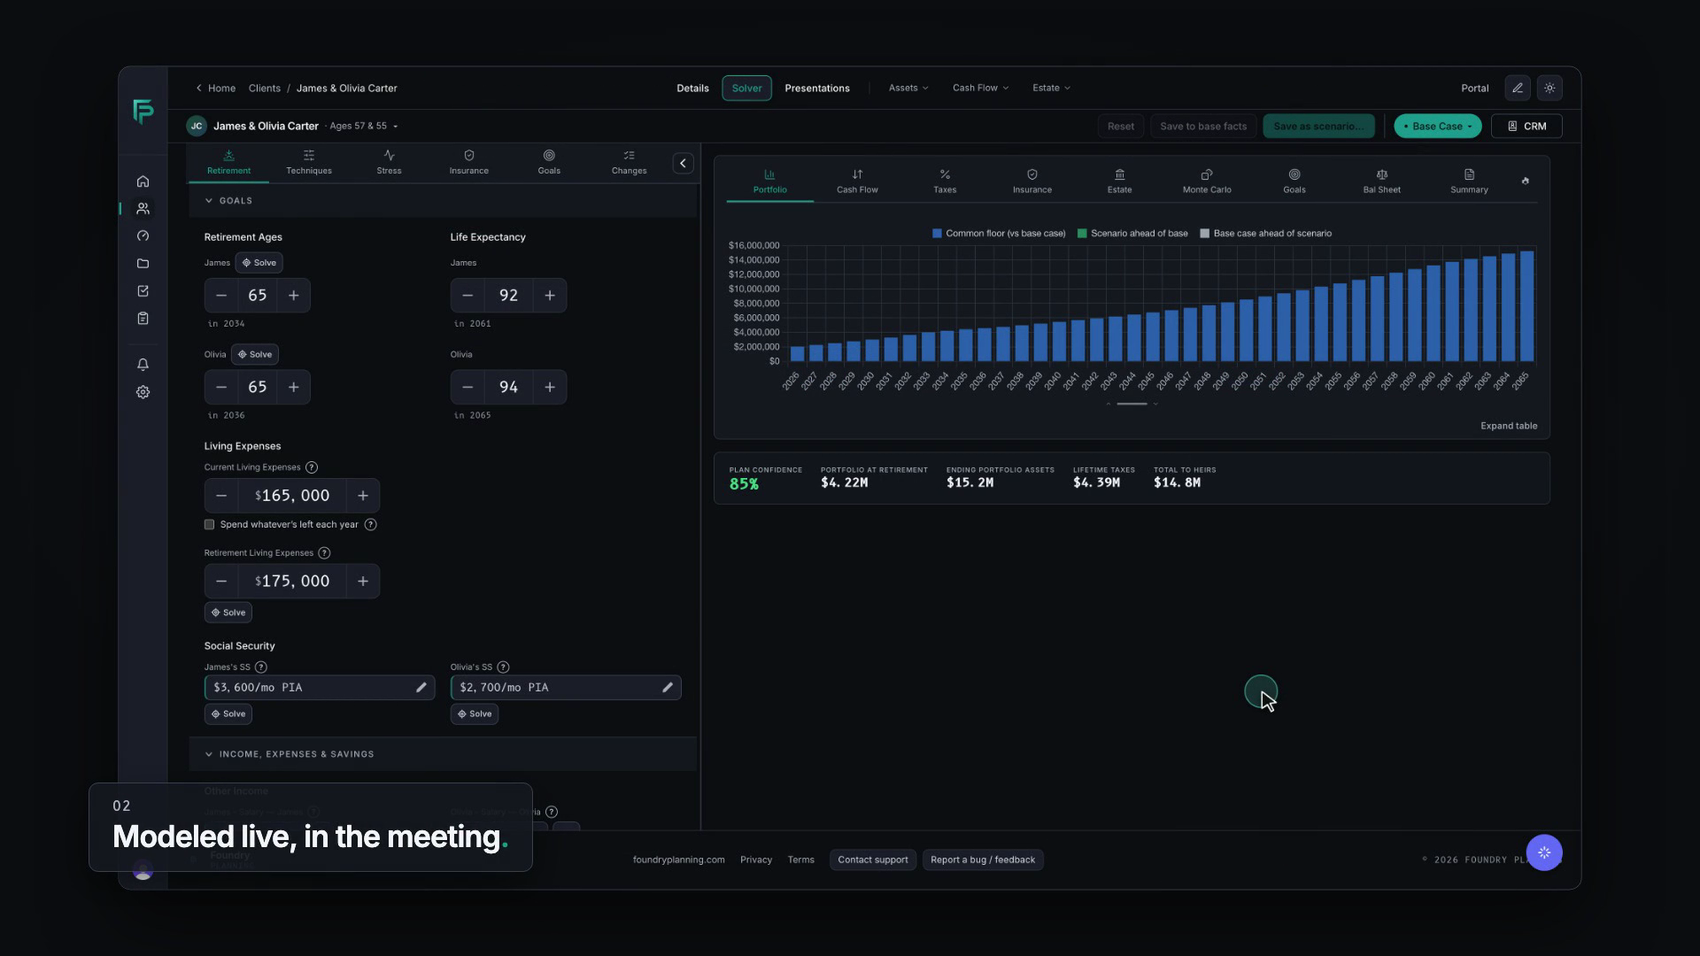Open the Bal Sheet chart tab
Image resolution: width=1700 pixels, height=956 pixels.
click(1382, 181)
